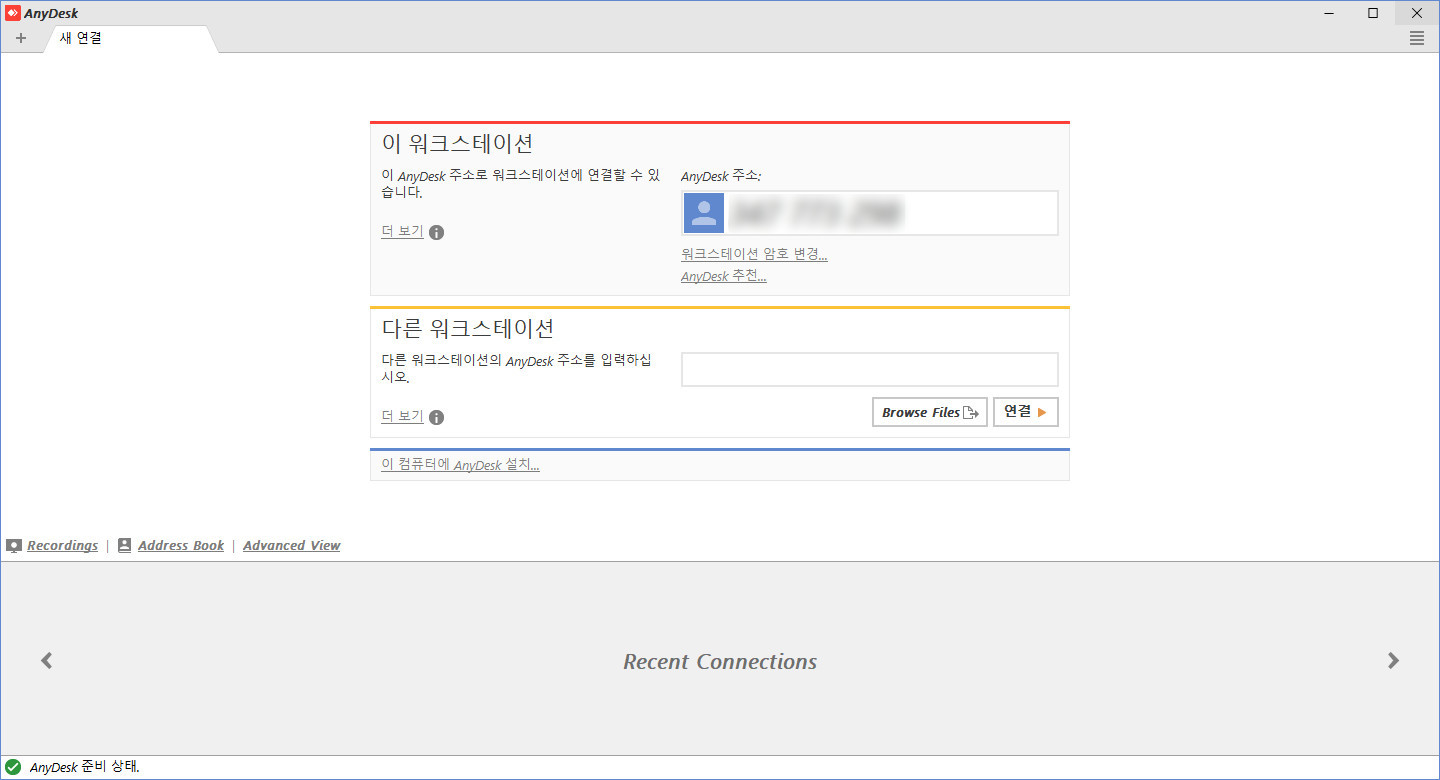Viewport: 1440px width, 780px height.
Task: Click the 이 워크스테이션 heading
Action: click(x=457, y=143)
